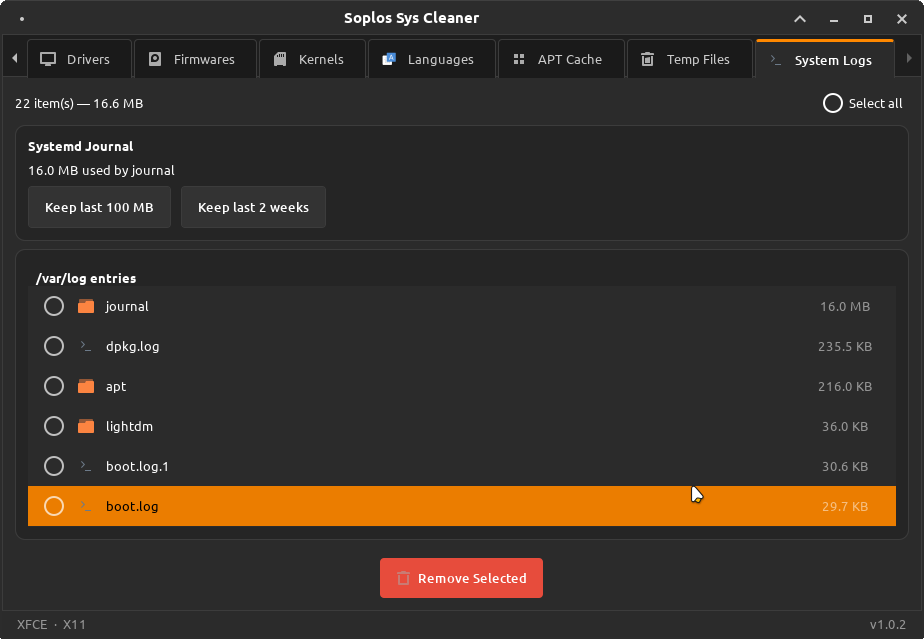Shade the window with the up chevron

[x=800, y=19]
